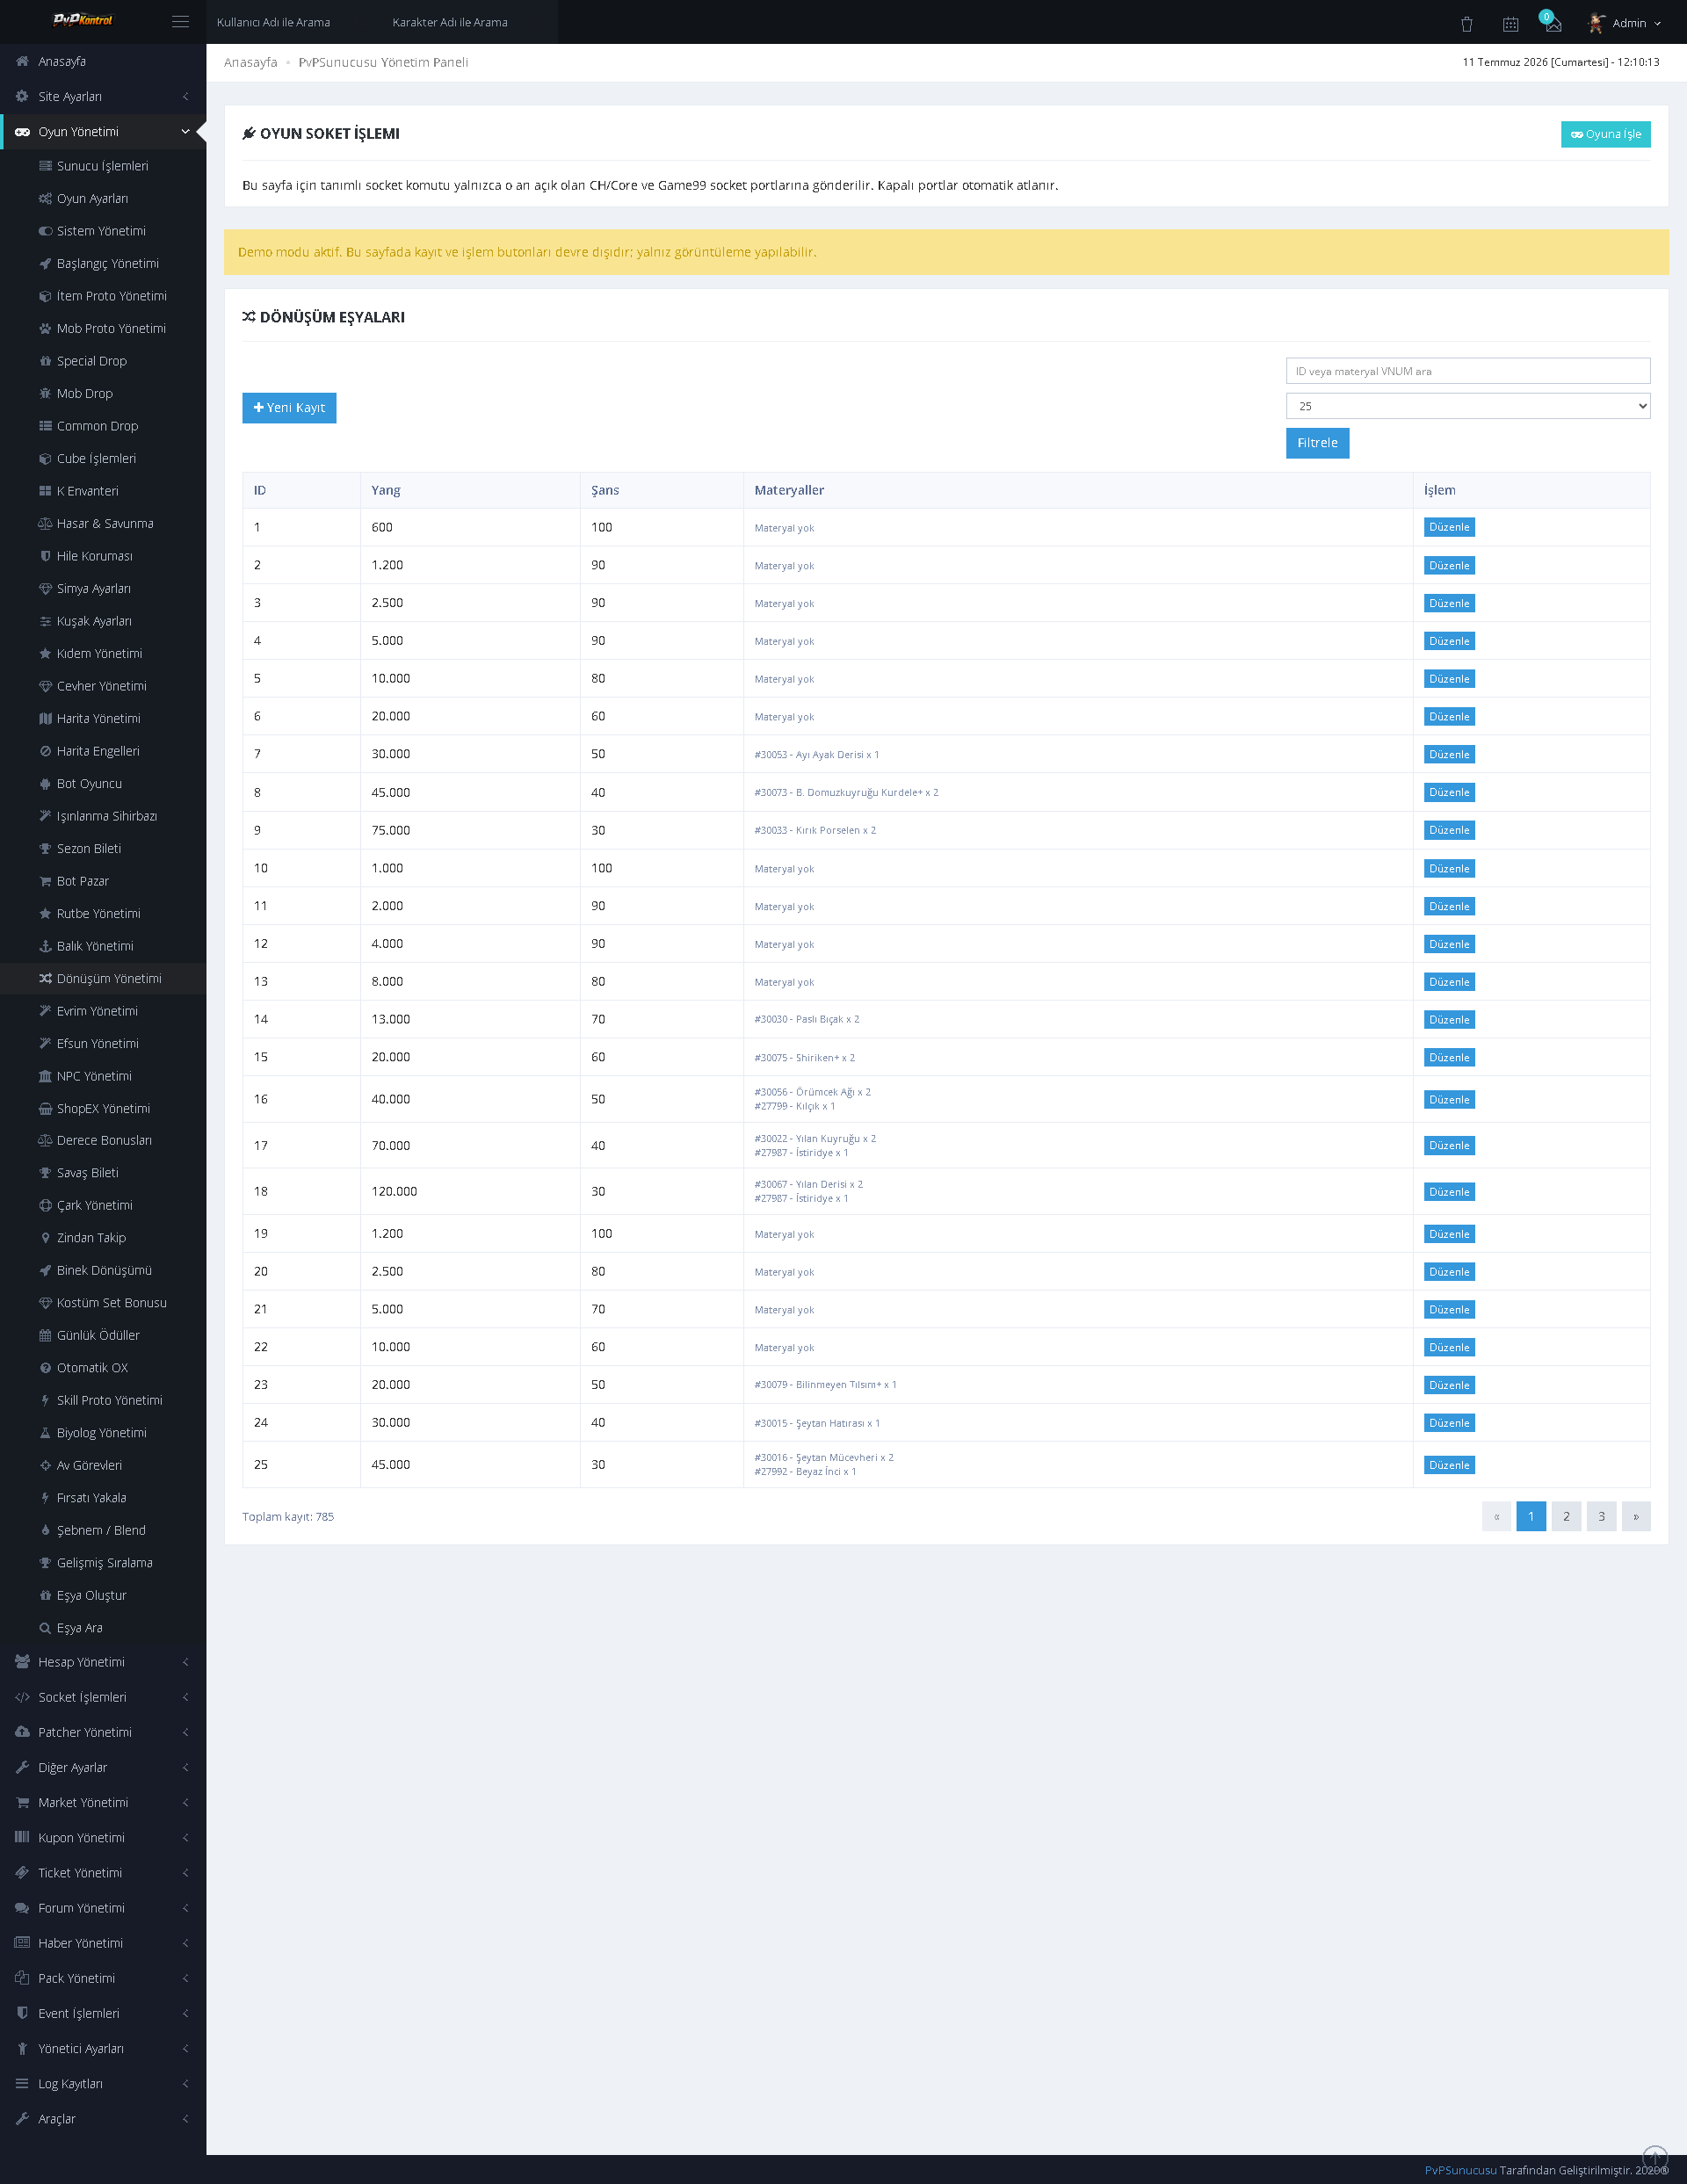Click the hamburger menu icon

[x=180, y=22]
